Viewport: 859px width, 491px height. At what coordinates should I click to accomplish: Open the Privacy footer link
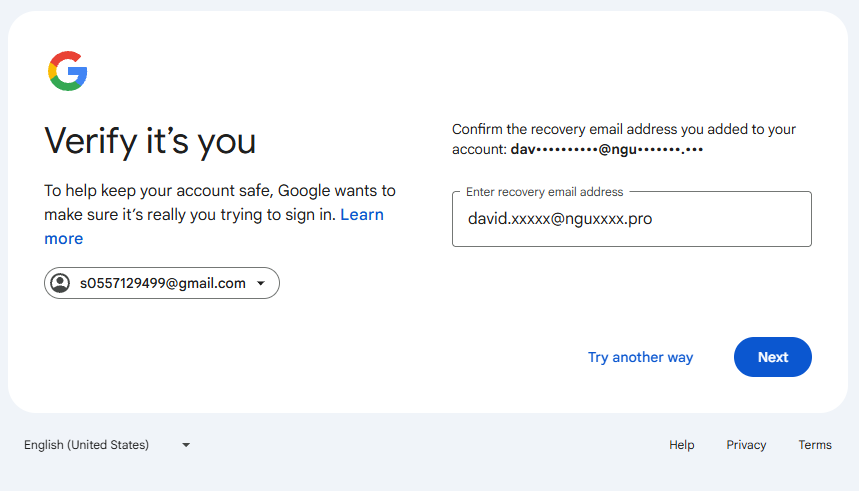746,445
